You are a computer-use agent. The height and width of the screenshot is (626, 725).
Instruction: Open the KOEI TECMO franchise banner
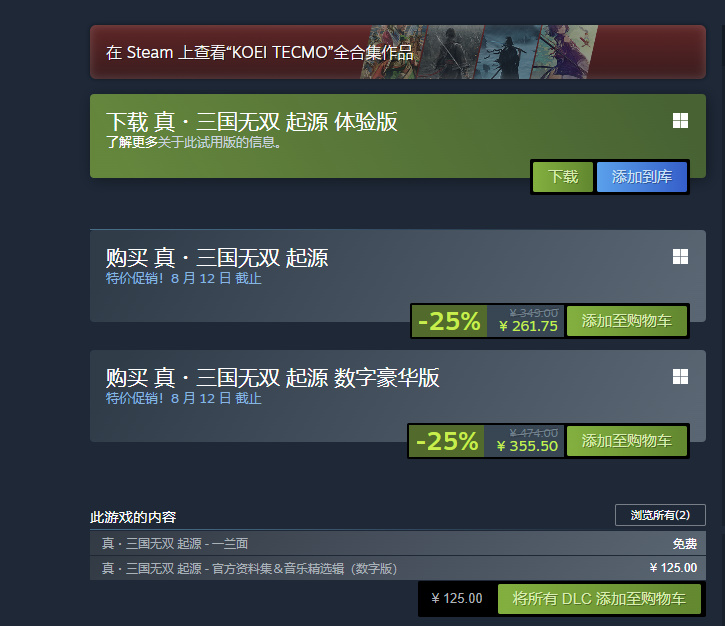[398, 52]
